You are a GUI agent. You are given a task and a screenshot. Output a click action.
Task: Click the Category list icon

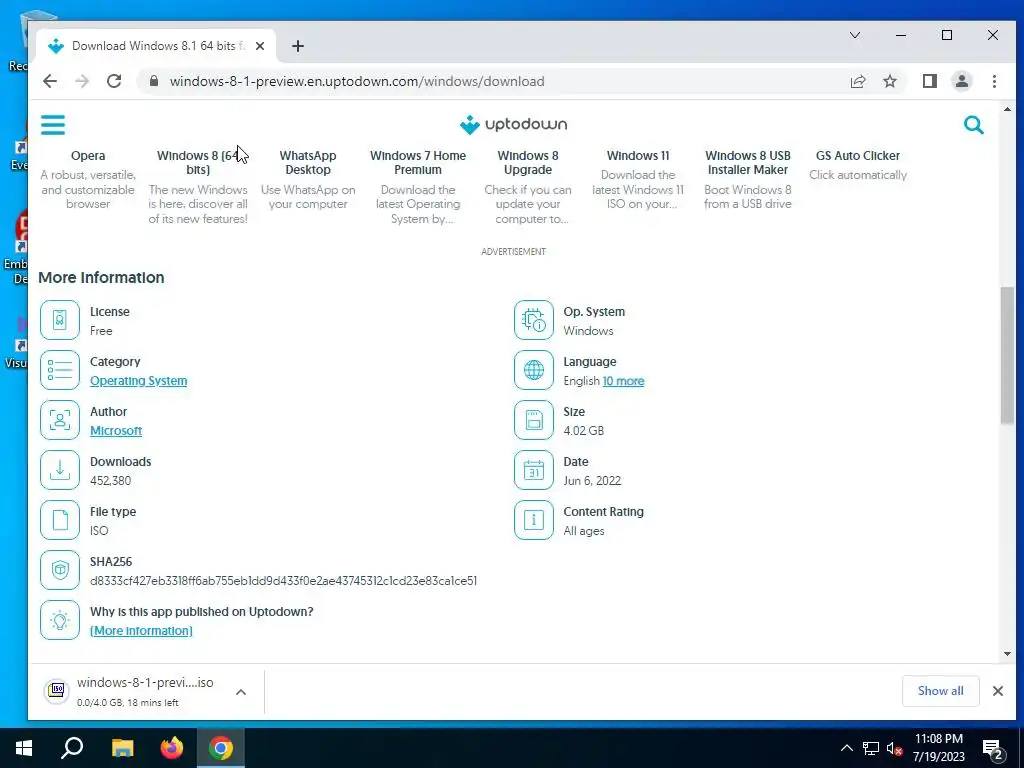coord(59,370)
